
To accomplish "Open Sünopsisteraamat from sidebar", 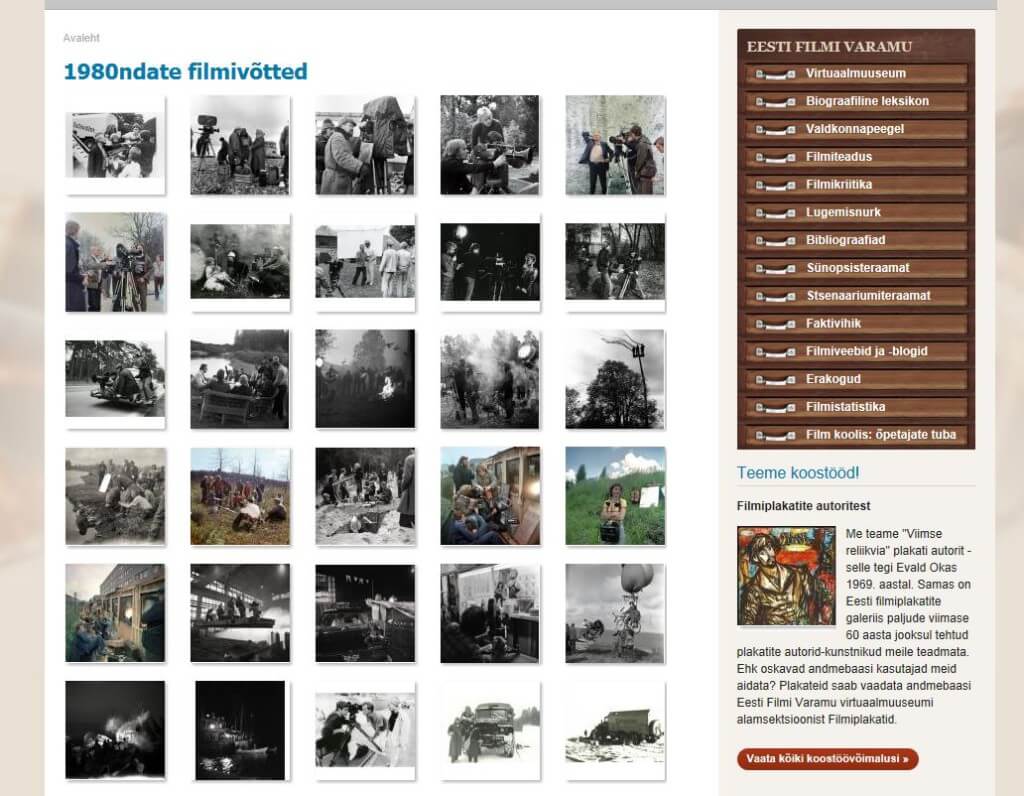I will click(856, 268).
